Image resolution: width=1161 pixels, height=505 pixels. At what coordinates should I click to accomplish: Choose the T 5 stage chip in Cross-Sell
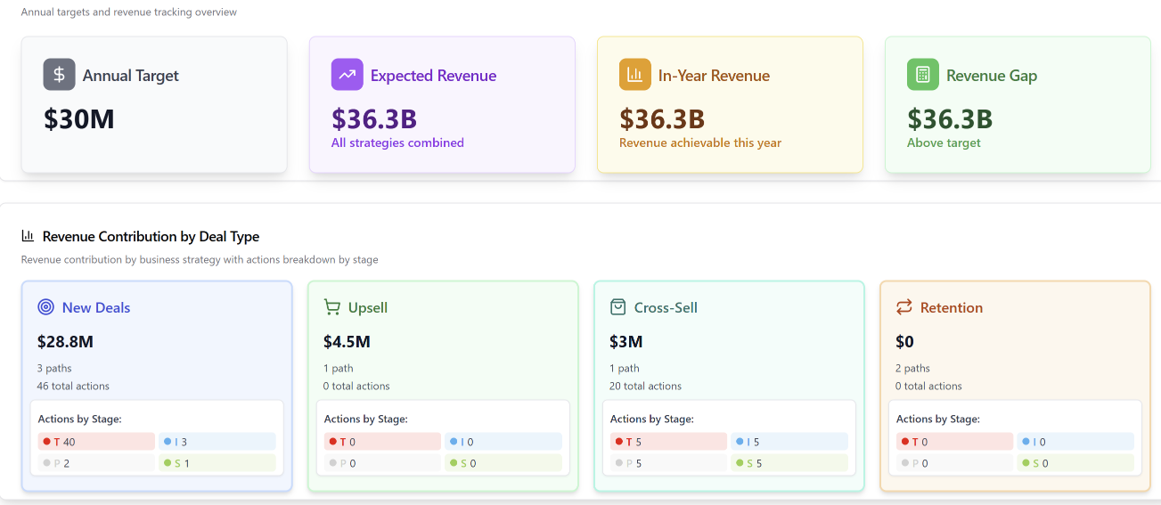pyautogui.click(x=669, y=442)
